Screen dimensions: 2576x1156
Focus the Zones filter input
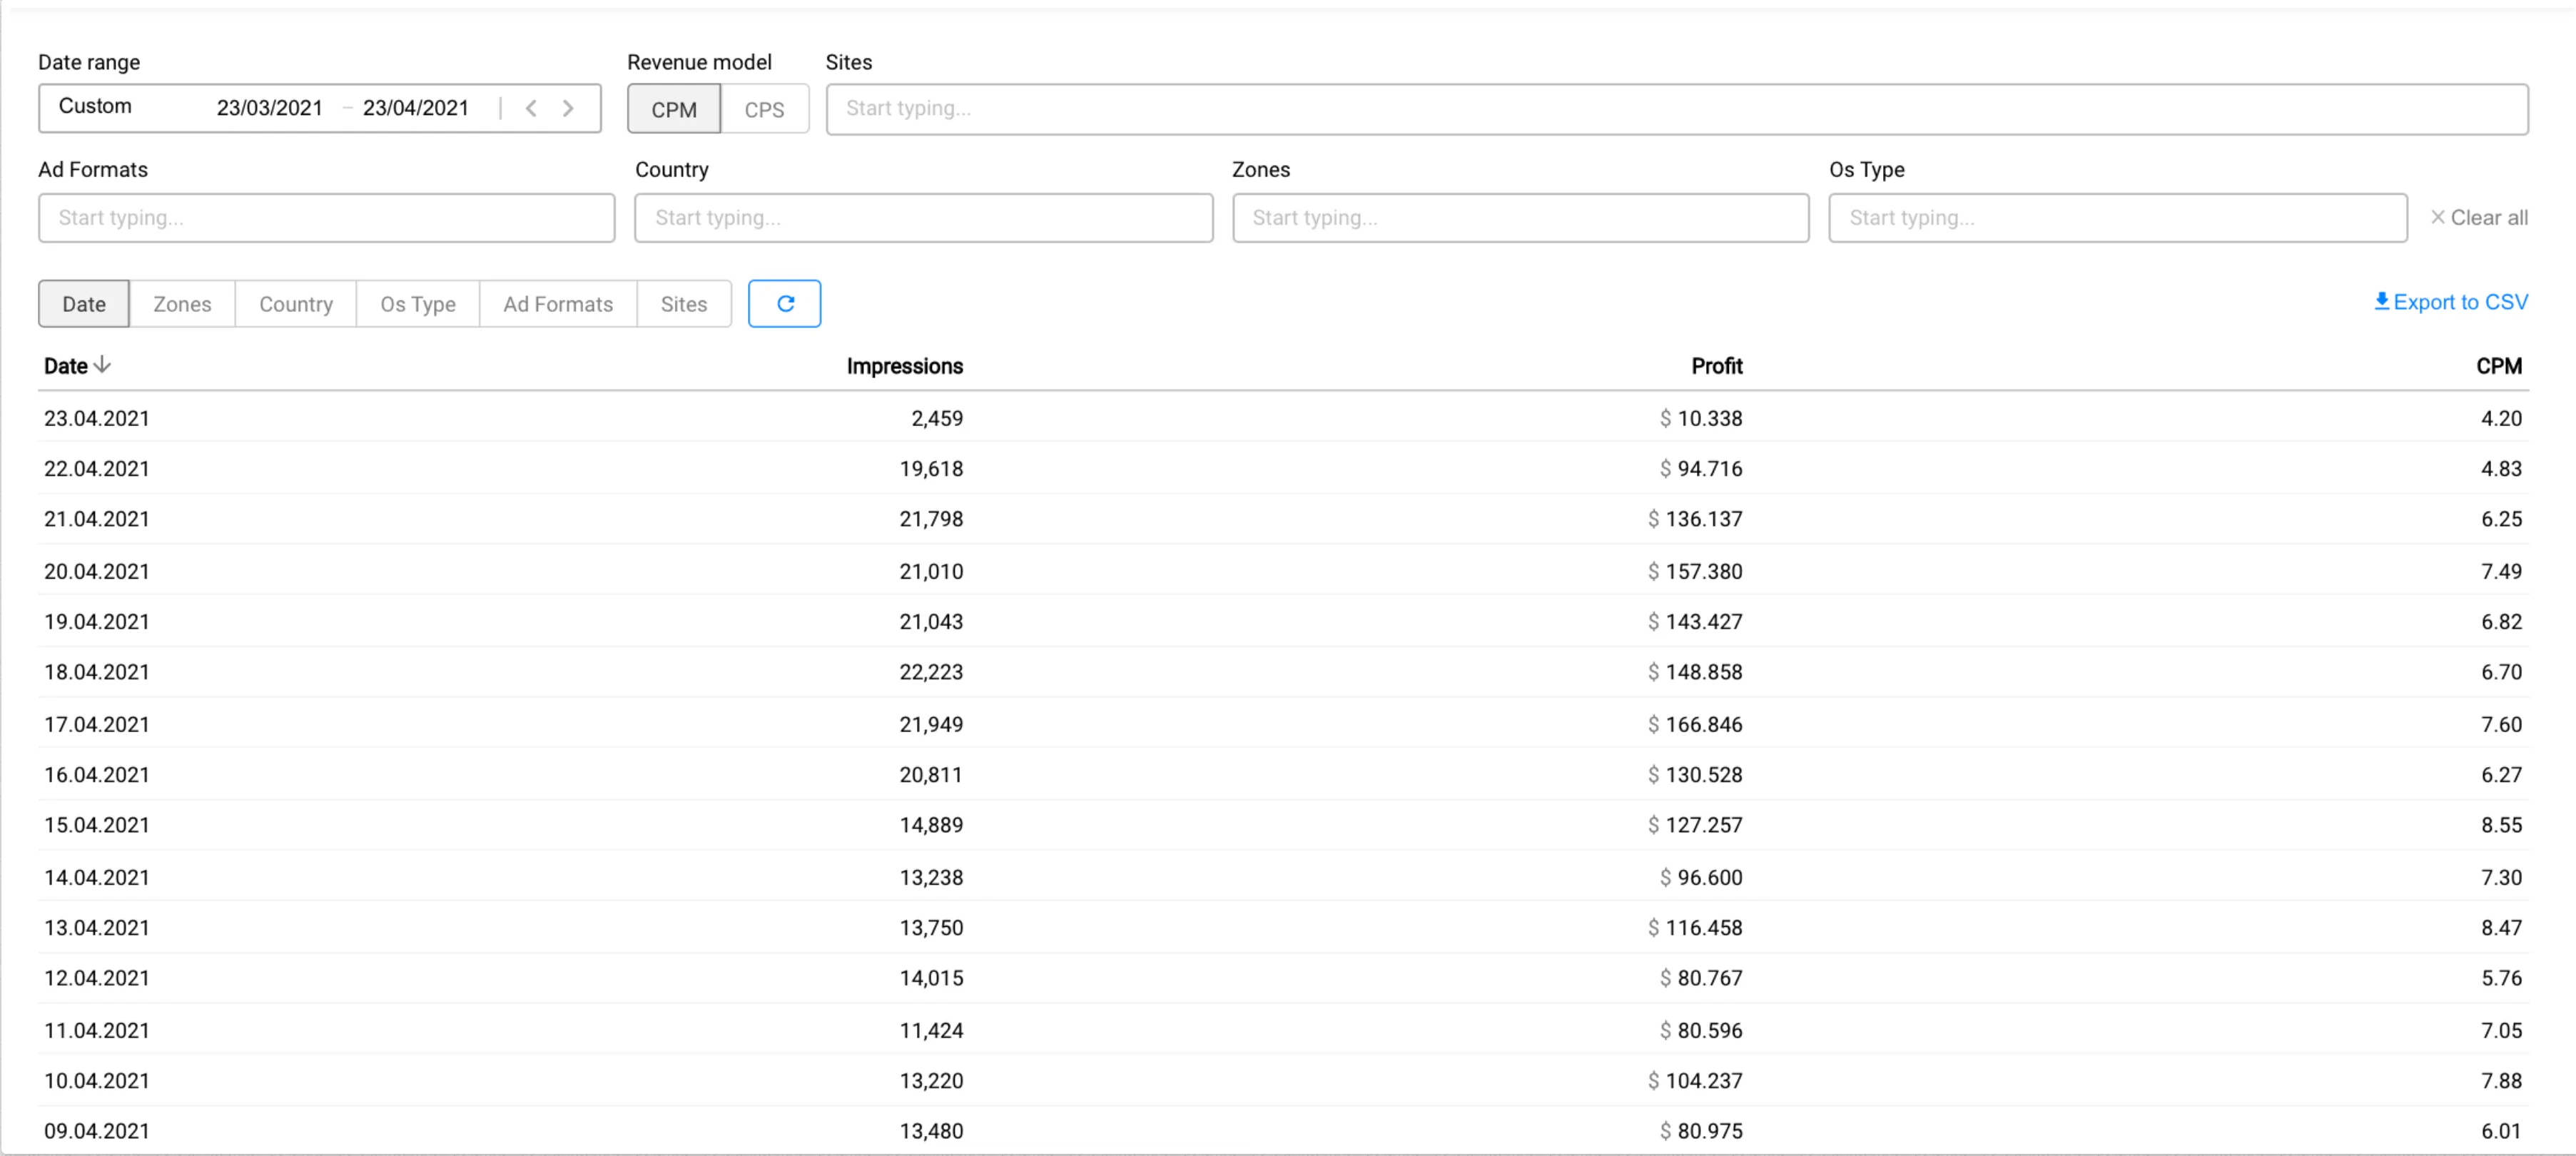[x=1520, y=218]
